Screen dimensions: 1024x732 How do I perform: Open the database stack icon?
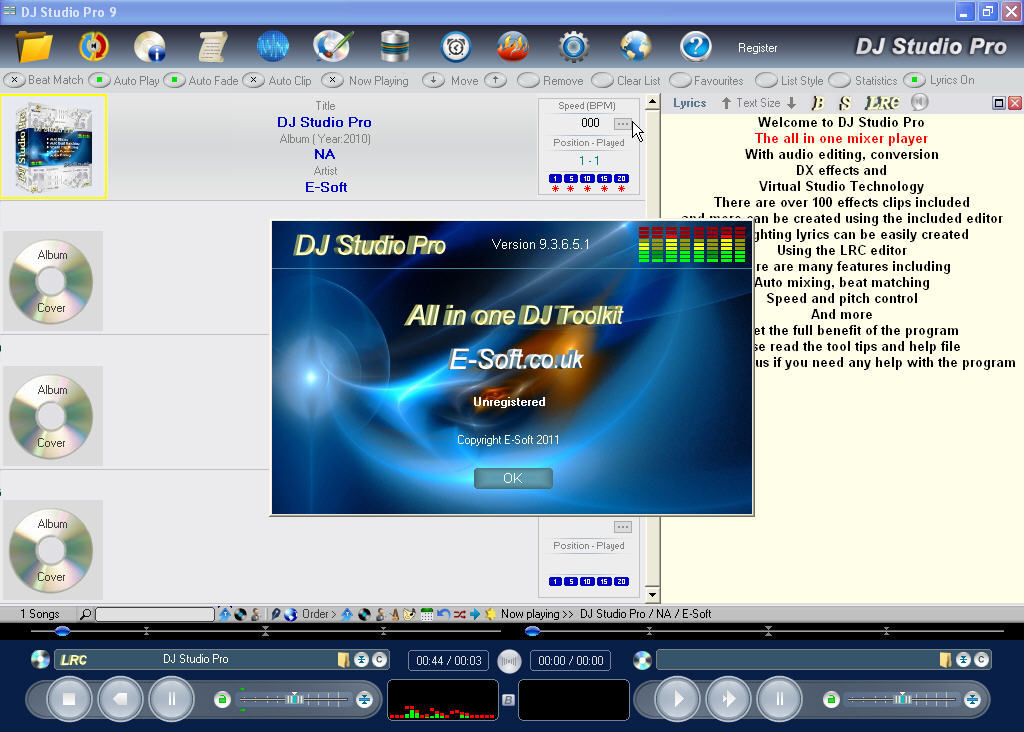tap(394, 46)
